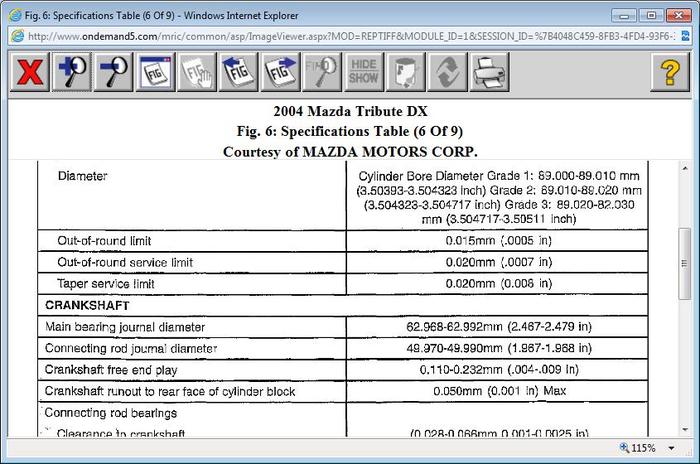This screenshot has height=464, width=700.
Task: Click the '0.020mm (0.008 in)' value
Action: (499, 284)
